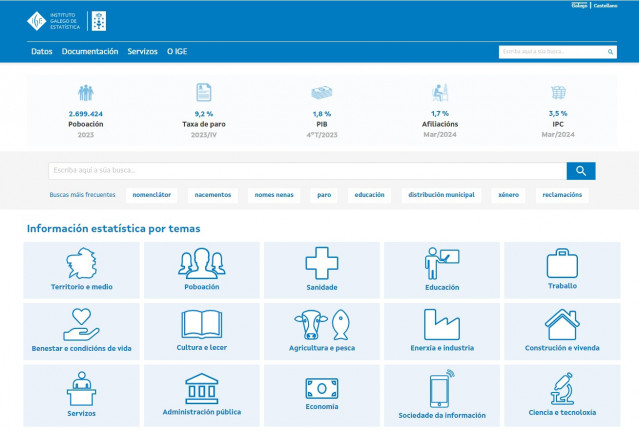The width and height of the screenshot is (639, 433).
Task: Click the Afiliacións indicator label
Action: coord(440,124)
